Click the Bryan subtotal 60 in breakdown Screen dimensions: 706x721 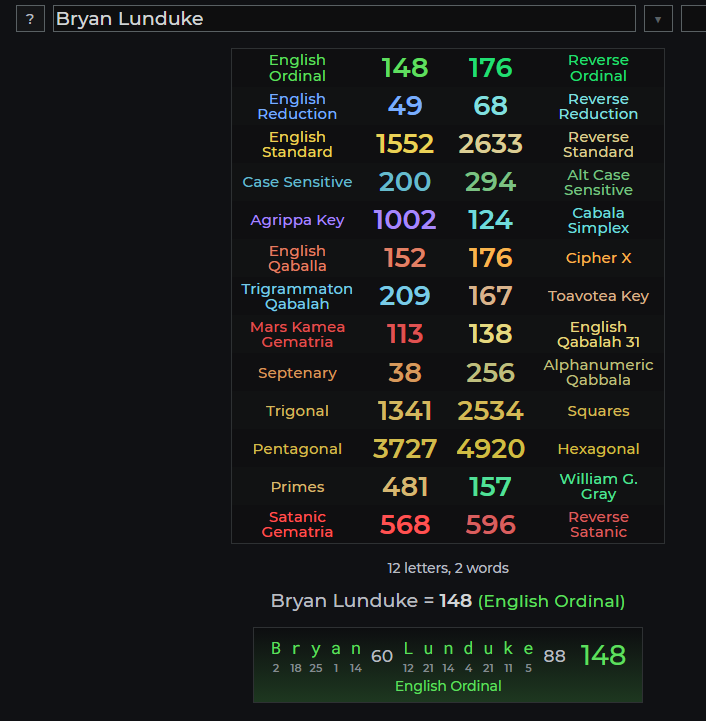382,656
